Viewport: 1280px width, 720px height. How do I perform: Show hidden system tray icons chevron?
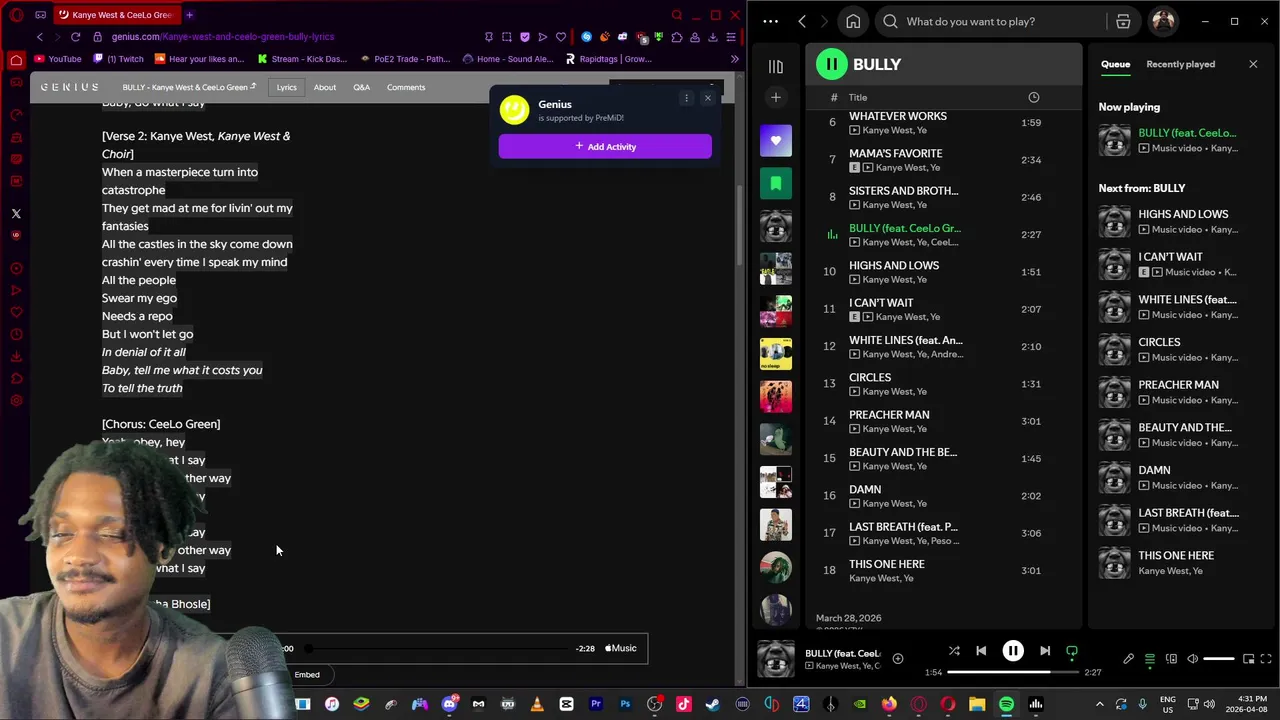1100,704
